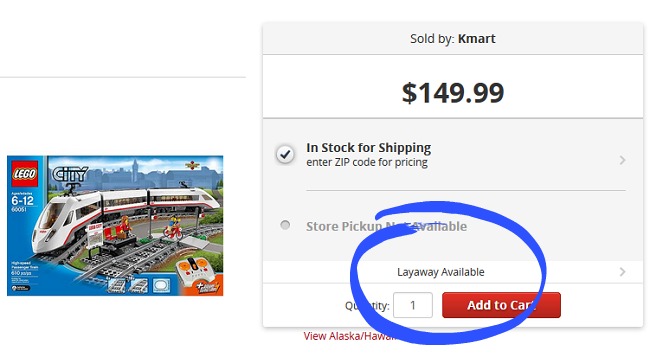Open the LEGO City train product image

115,226
